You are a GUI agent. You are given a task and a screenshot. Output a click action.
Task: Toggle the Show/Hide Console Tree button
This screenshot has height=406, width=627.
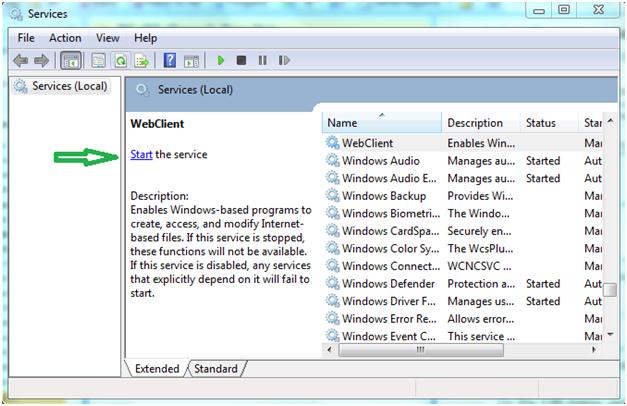click(72, 61)
